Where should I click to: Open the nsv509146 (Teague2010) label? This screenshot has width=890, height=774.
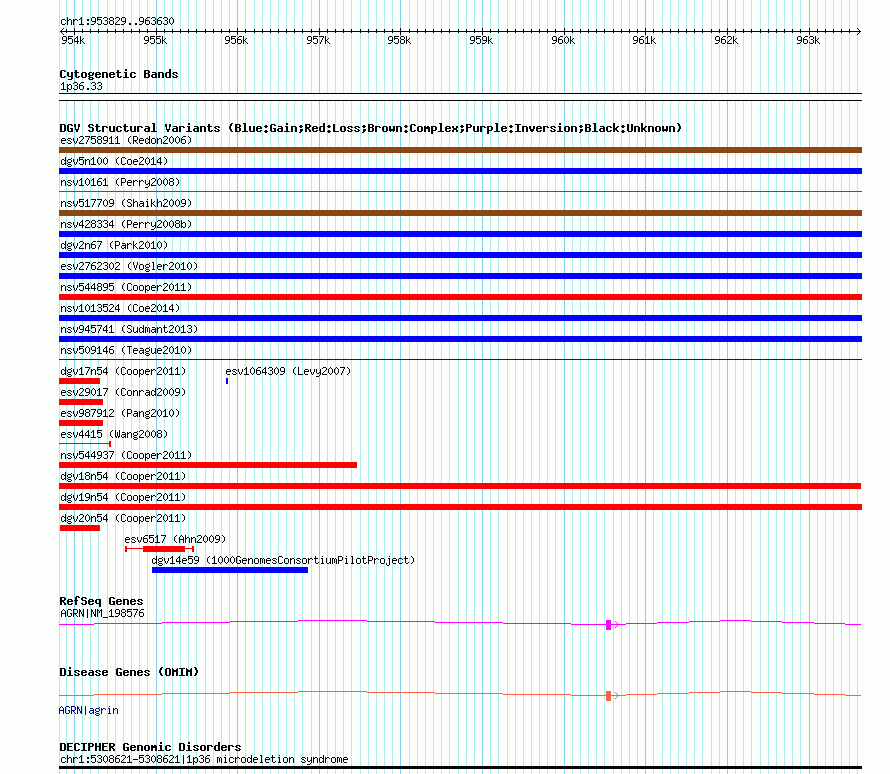[126, 350]
